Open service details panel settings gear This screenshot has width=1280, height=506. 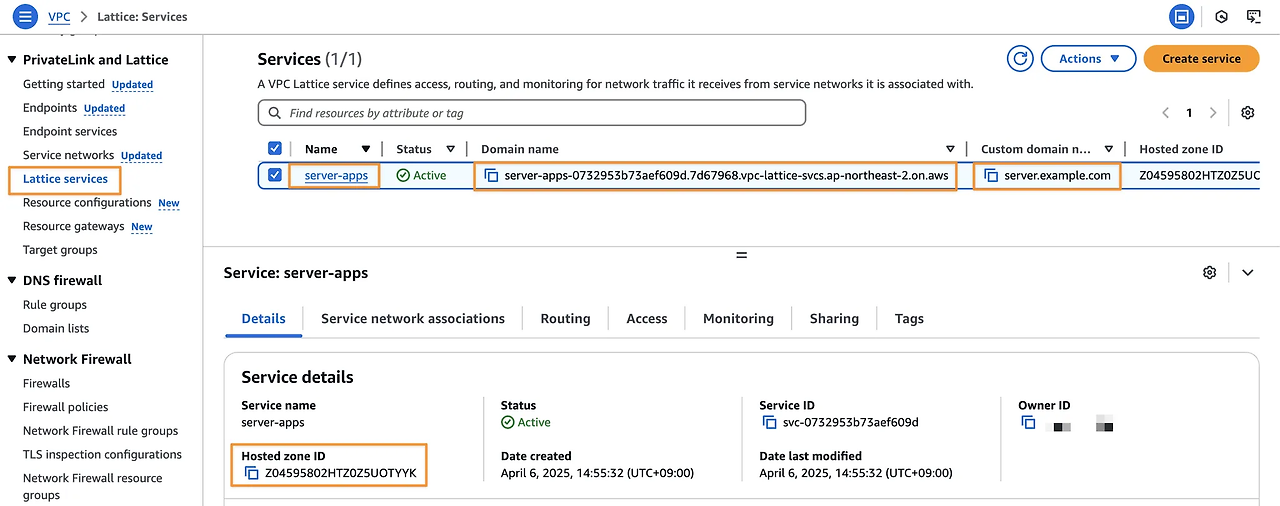pos(1209,273)
